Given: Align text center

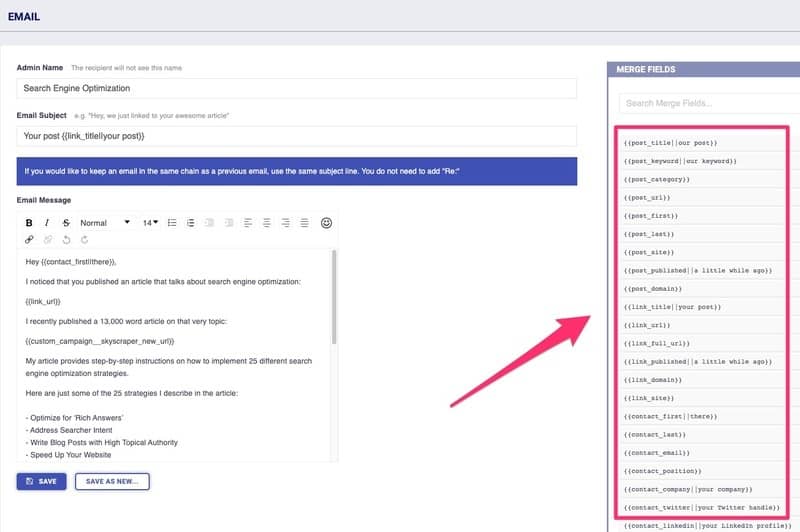Looking at the screenshot, I should click(x=266, y=223).
